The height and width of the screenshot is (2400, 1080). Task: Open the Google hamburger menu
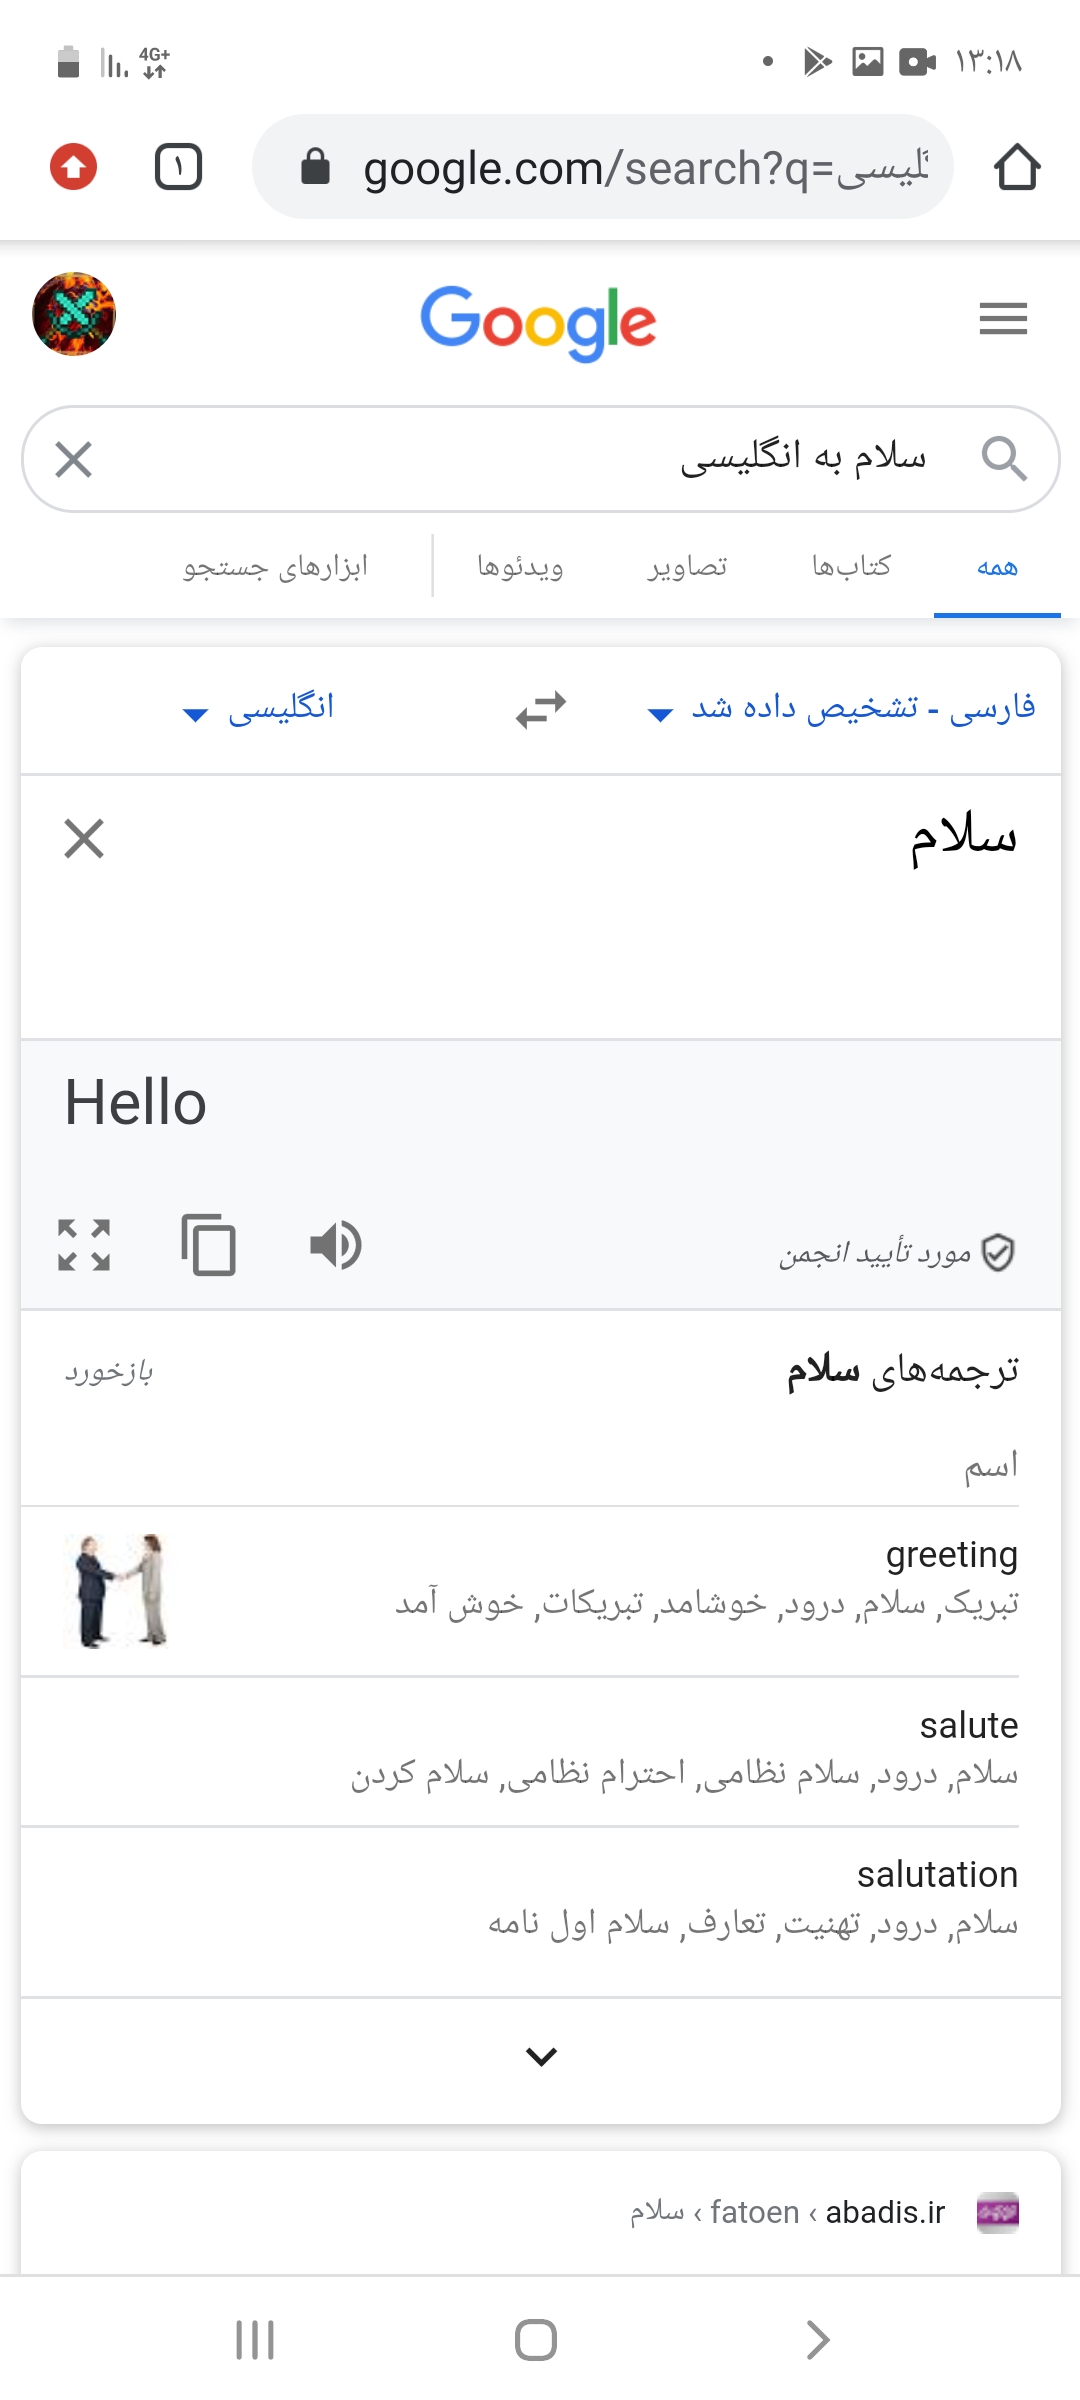pos(1003,319)
